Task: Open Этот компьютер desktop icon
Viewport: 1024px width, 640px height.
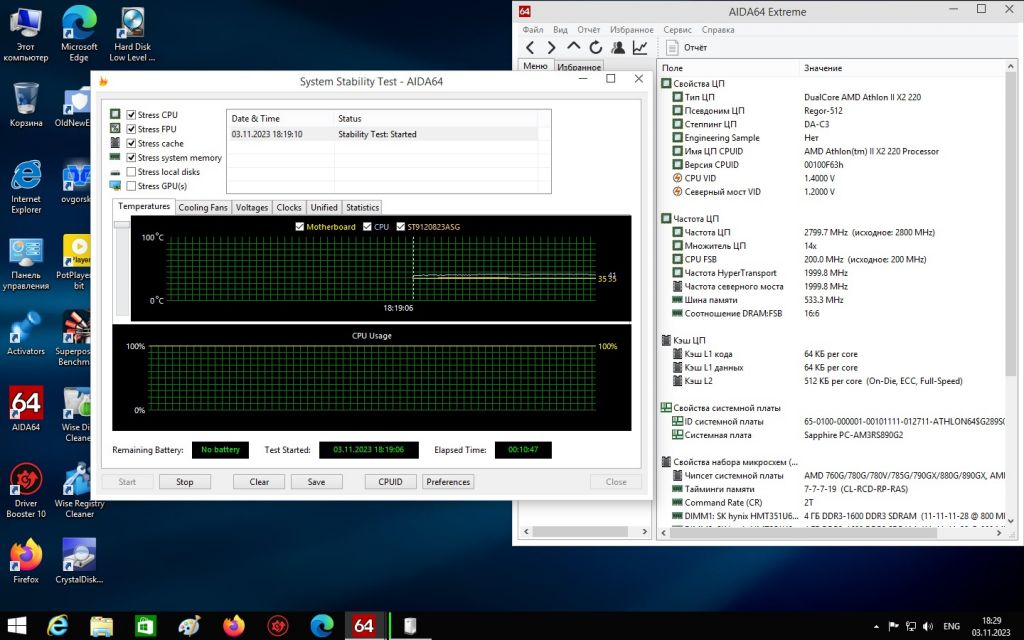Action: [x=26, y=35]
